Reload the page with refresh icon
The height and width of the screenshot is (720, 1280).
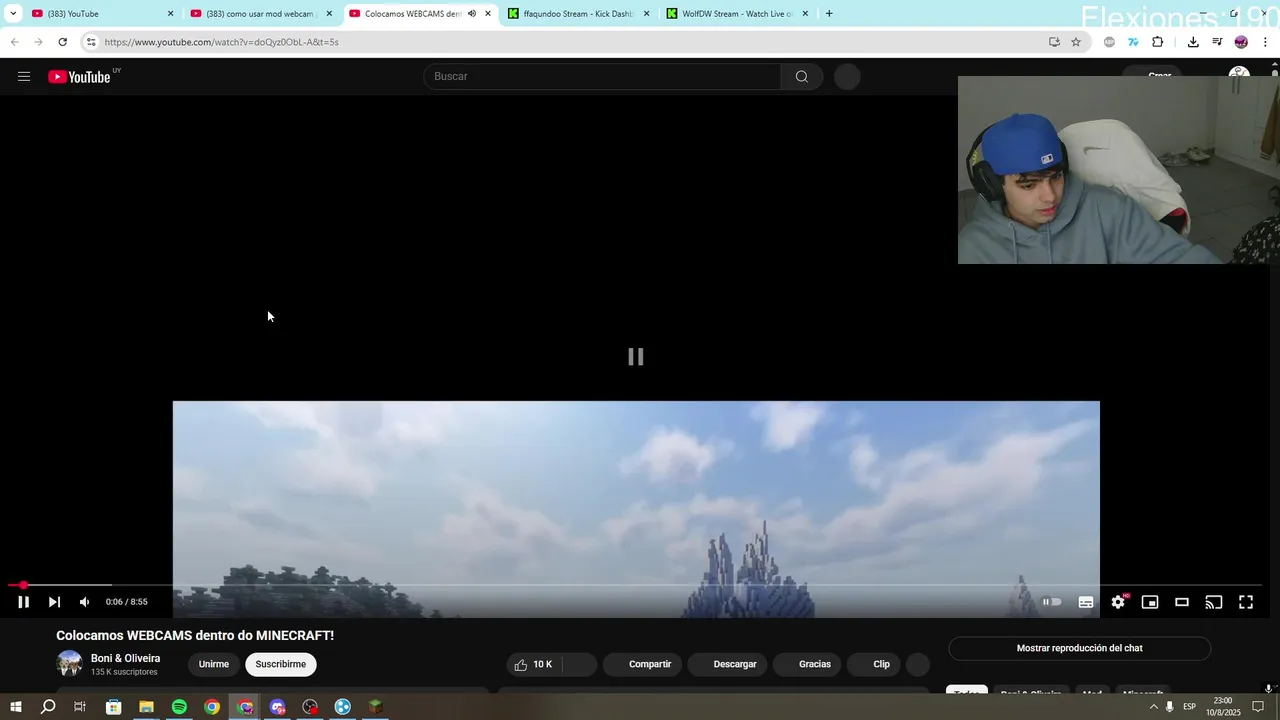(x=62, y=42)
